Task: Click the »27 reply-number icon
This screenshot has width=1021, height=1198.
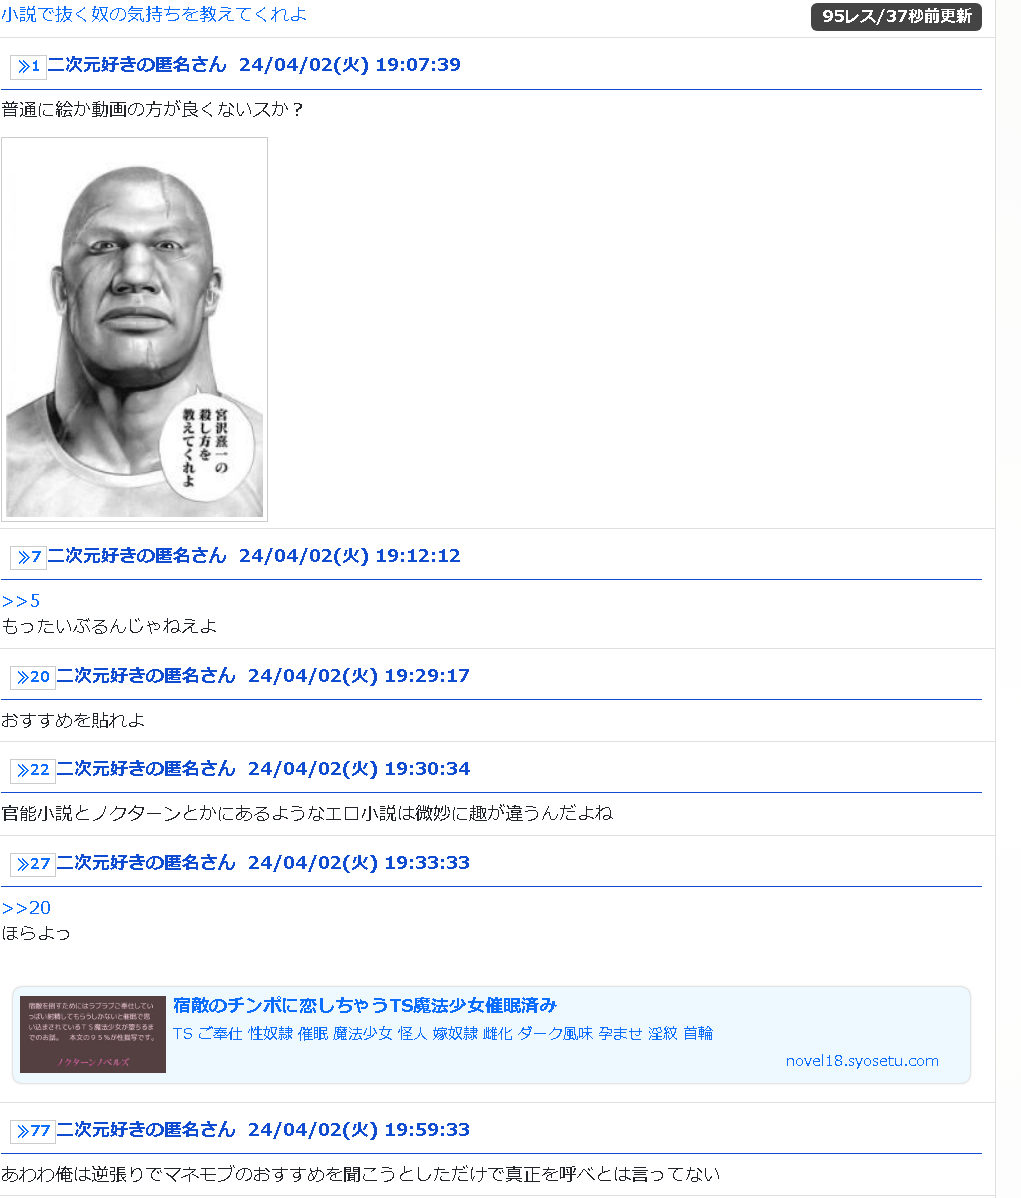Action: 33,864
